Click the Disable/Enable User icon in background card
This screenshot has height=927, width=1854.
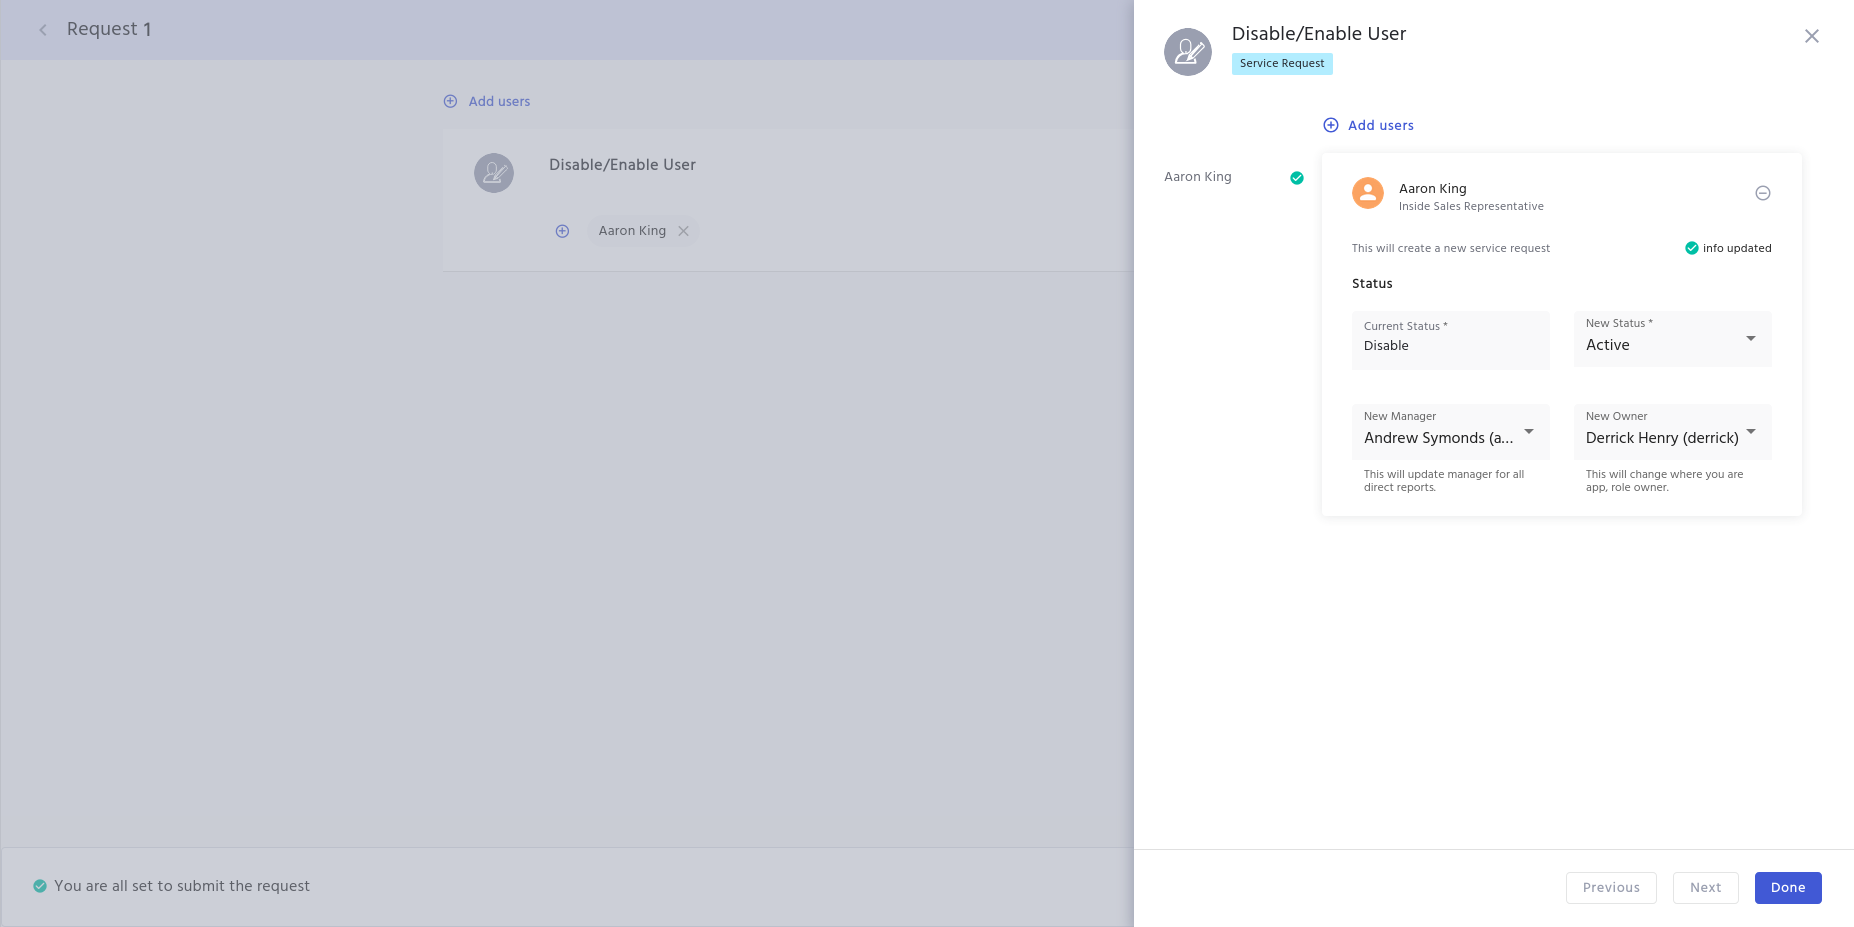[494, 173]
